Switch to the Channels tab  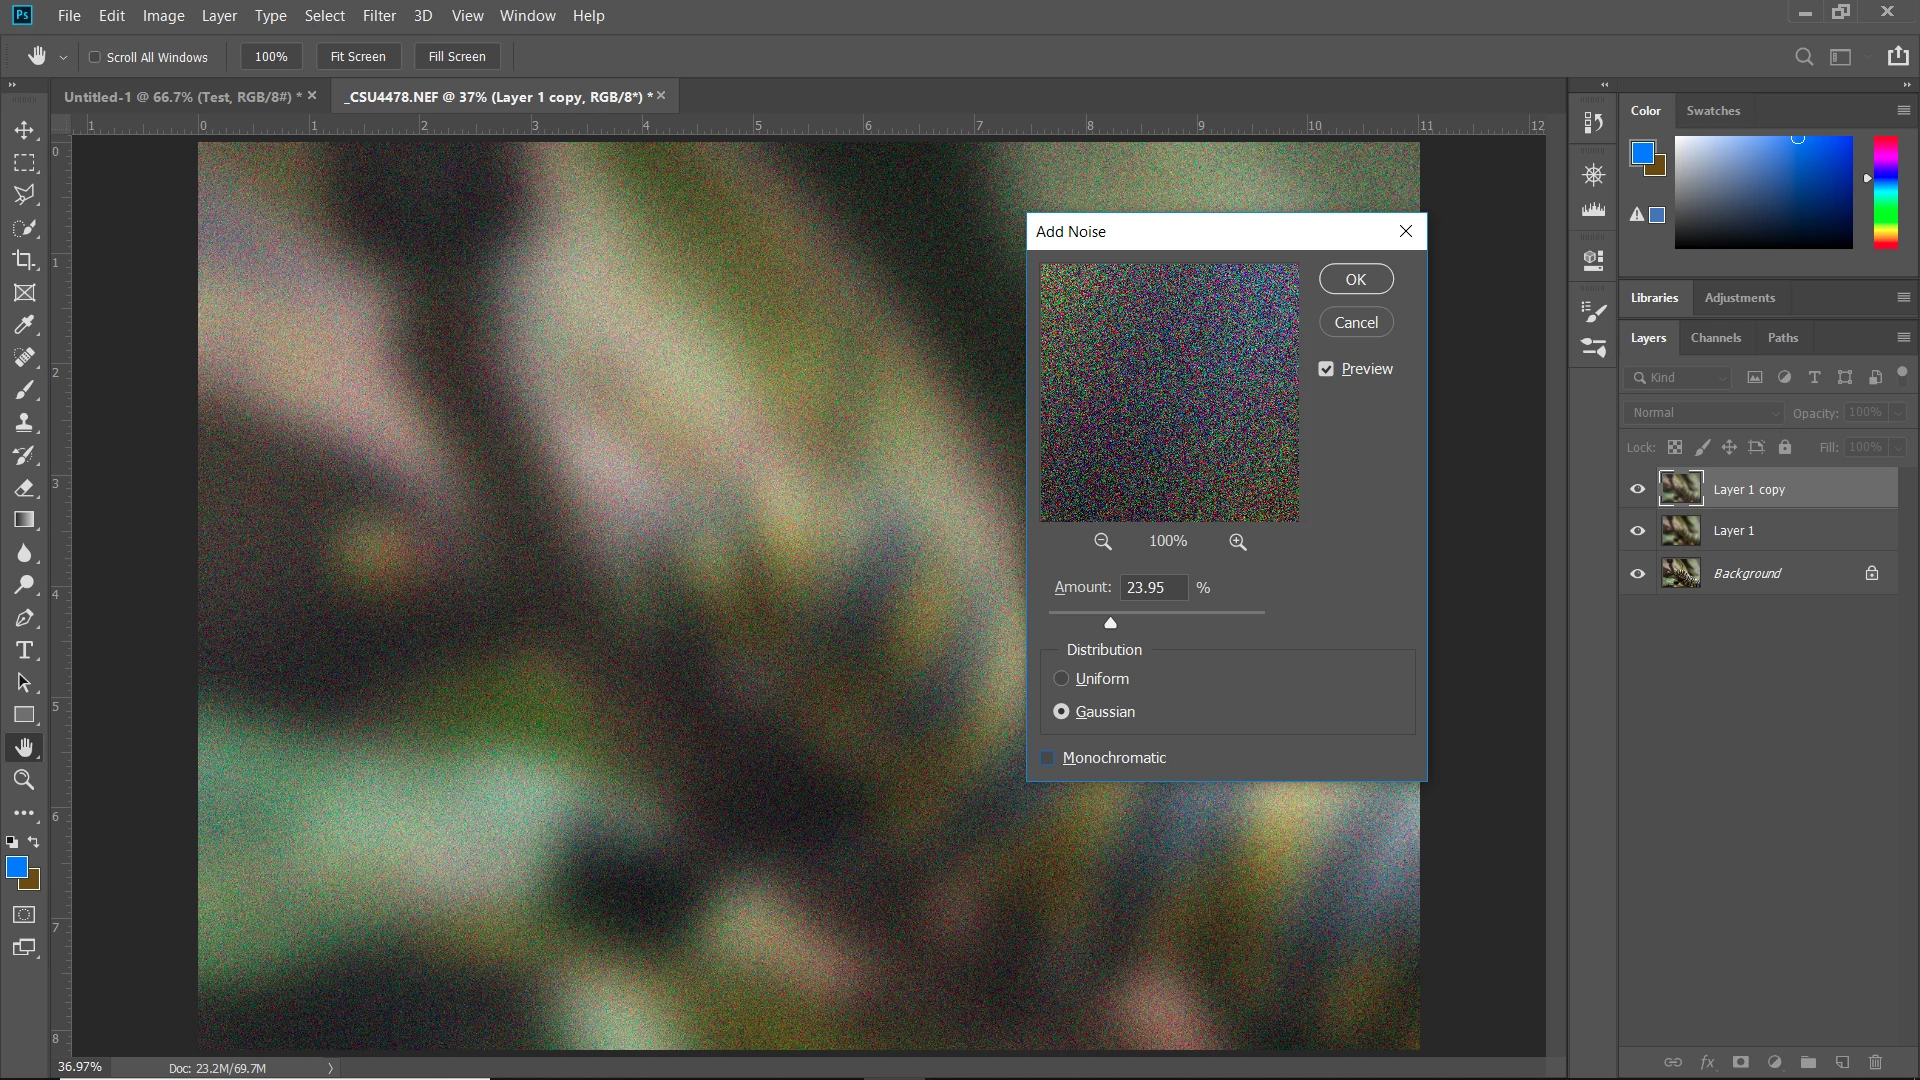[1715, 338]
